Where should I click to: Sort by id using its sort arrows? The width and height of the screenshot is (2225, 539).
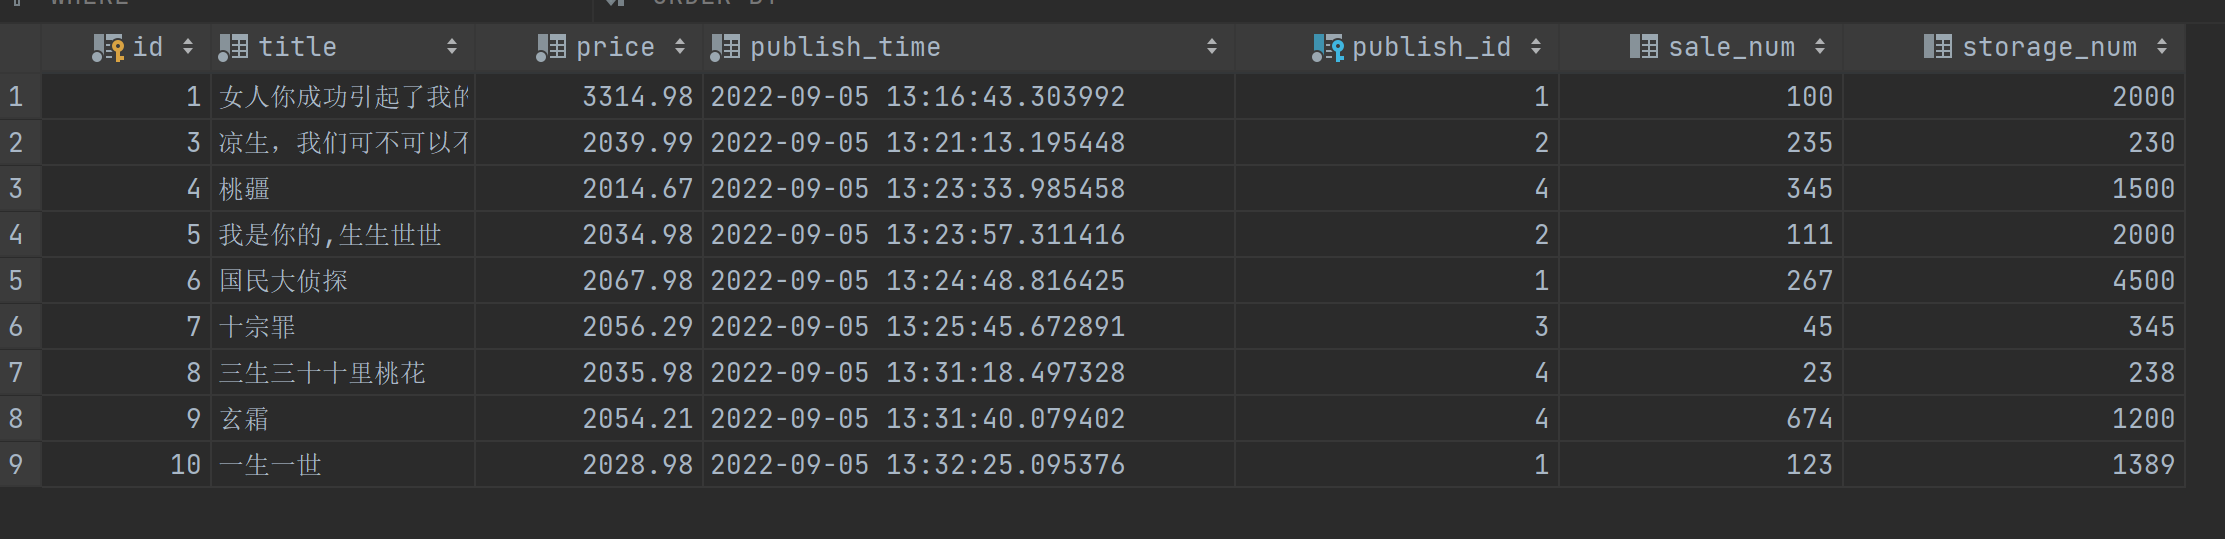point(187,47)
